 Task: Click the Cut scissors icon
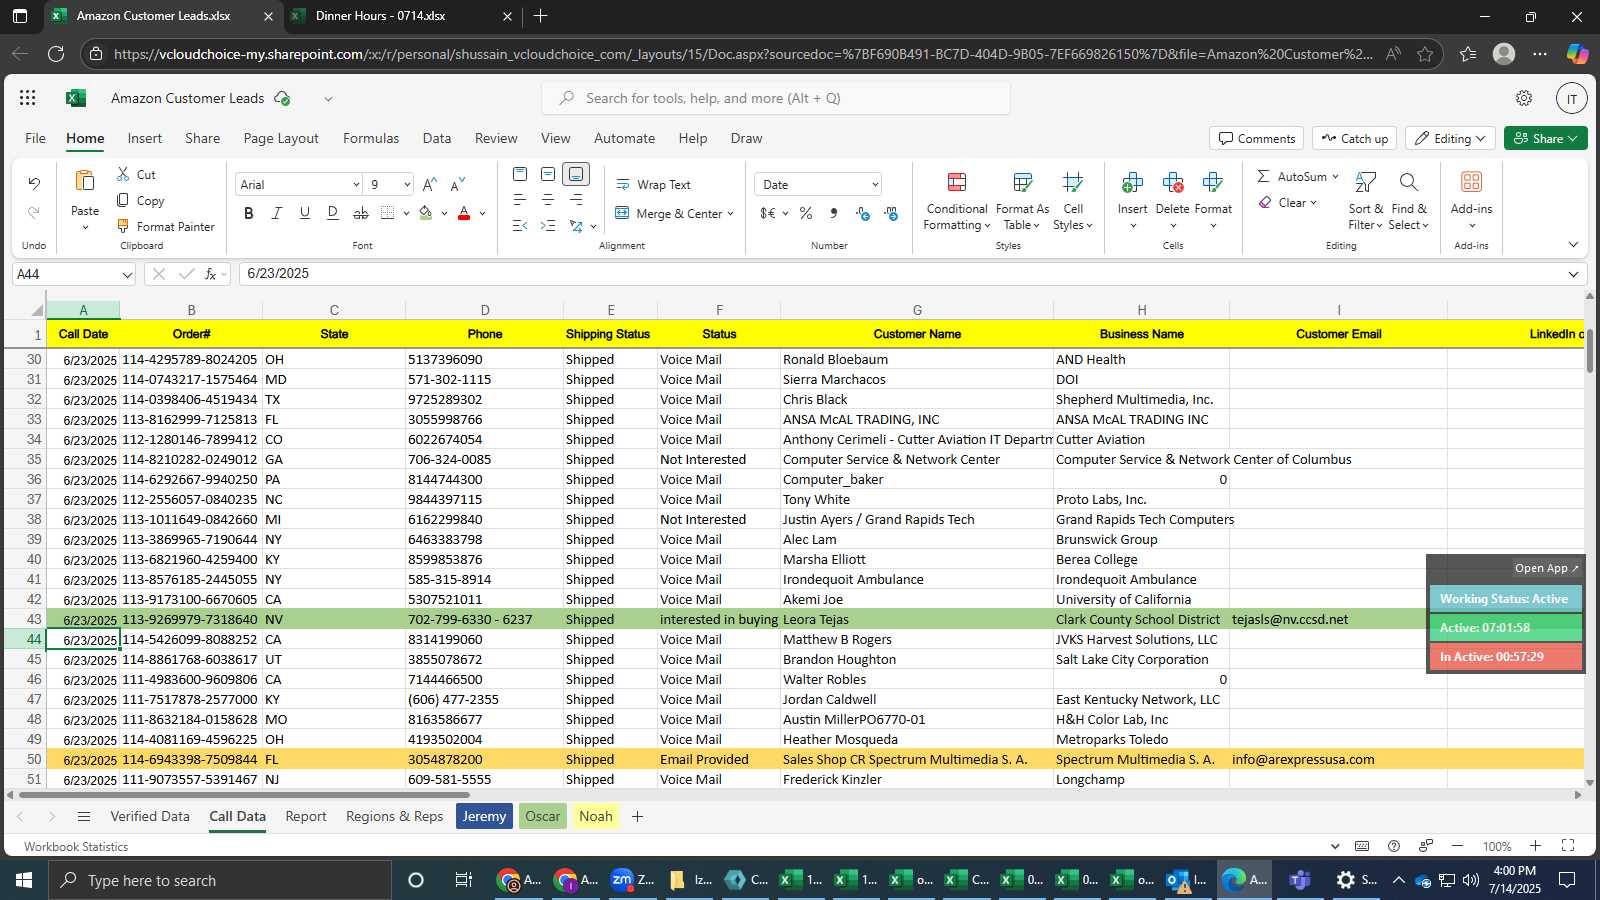click(123, 174)
